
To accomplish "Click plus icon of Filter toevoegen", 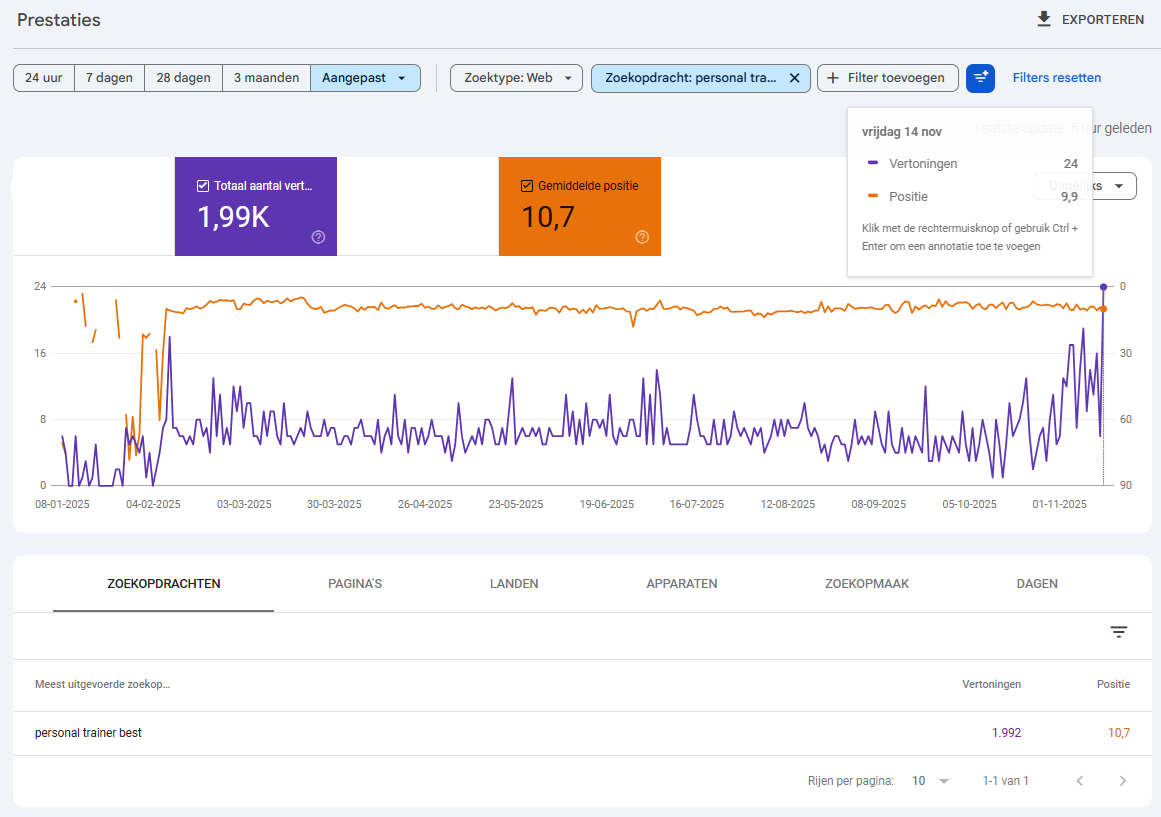I will (833, 78).
